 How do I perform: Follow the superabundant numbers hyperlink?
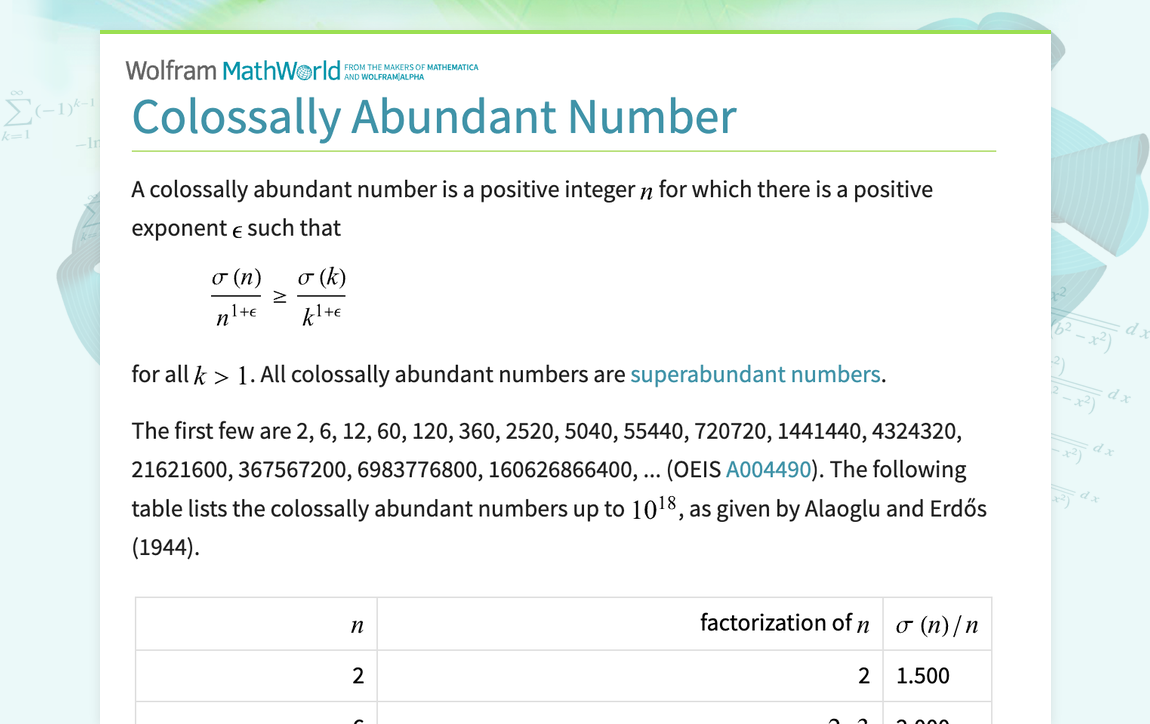point(755,373)
